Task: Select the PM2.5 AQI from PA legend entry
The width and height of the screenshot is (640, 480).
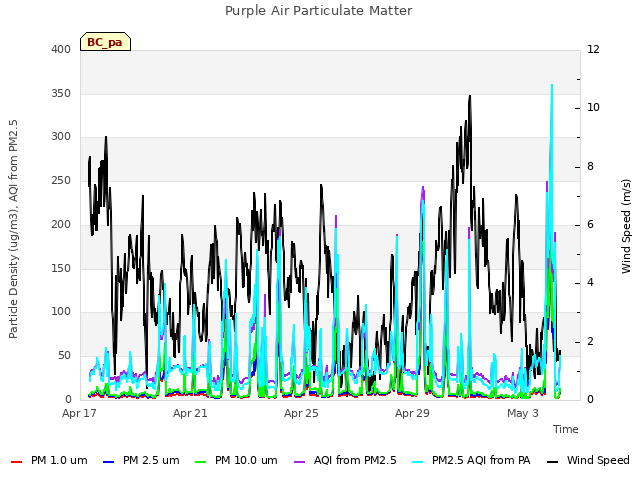Action: pyautogui.click(x=471, y=460)
